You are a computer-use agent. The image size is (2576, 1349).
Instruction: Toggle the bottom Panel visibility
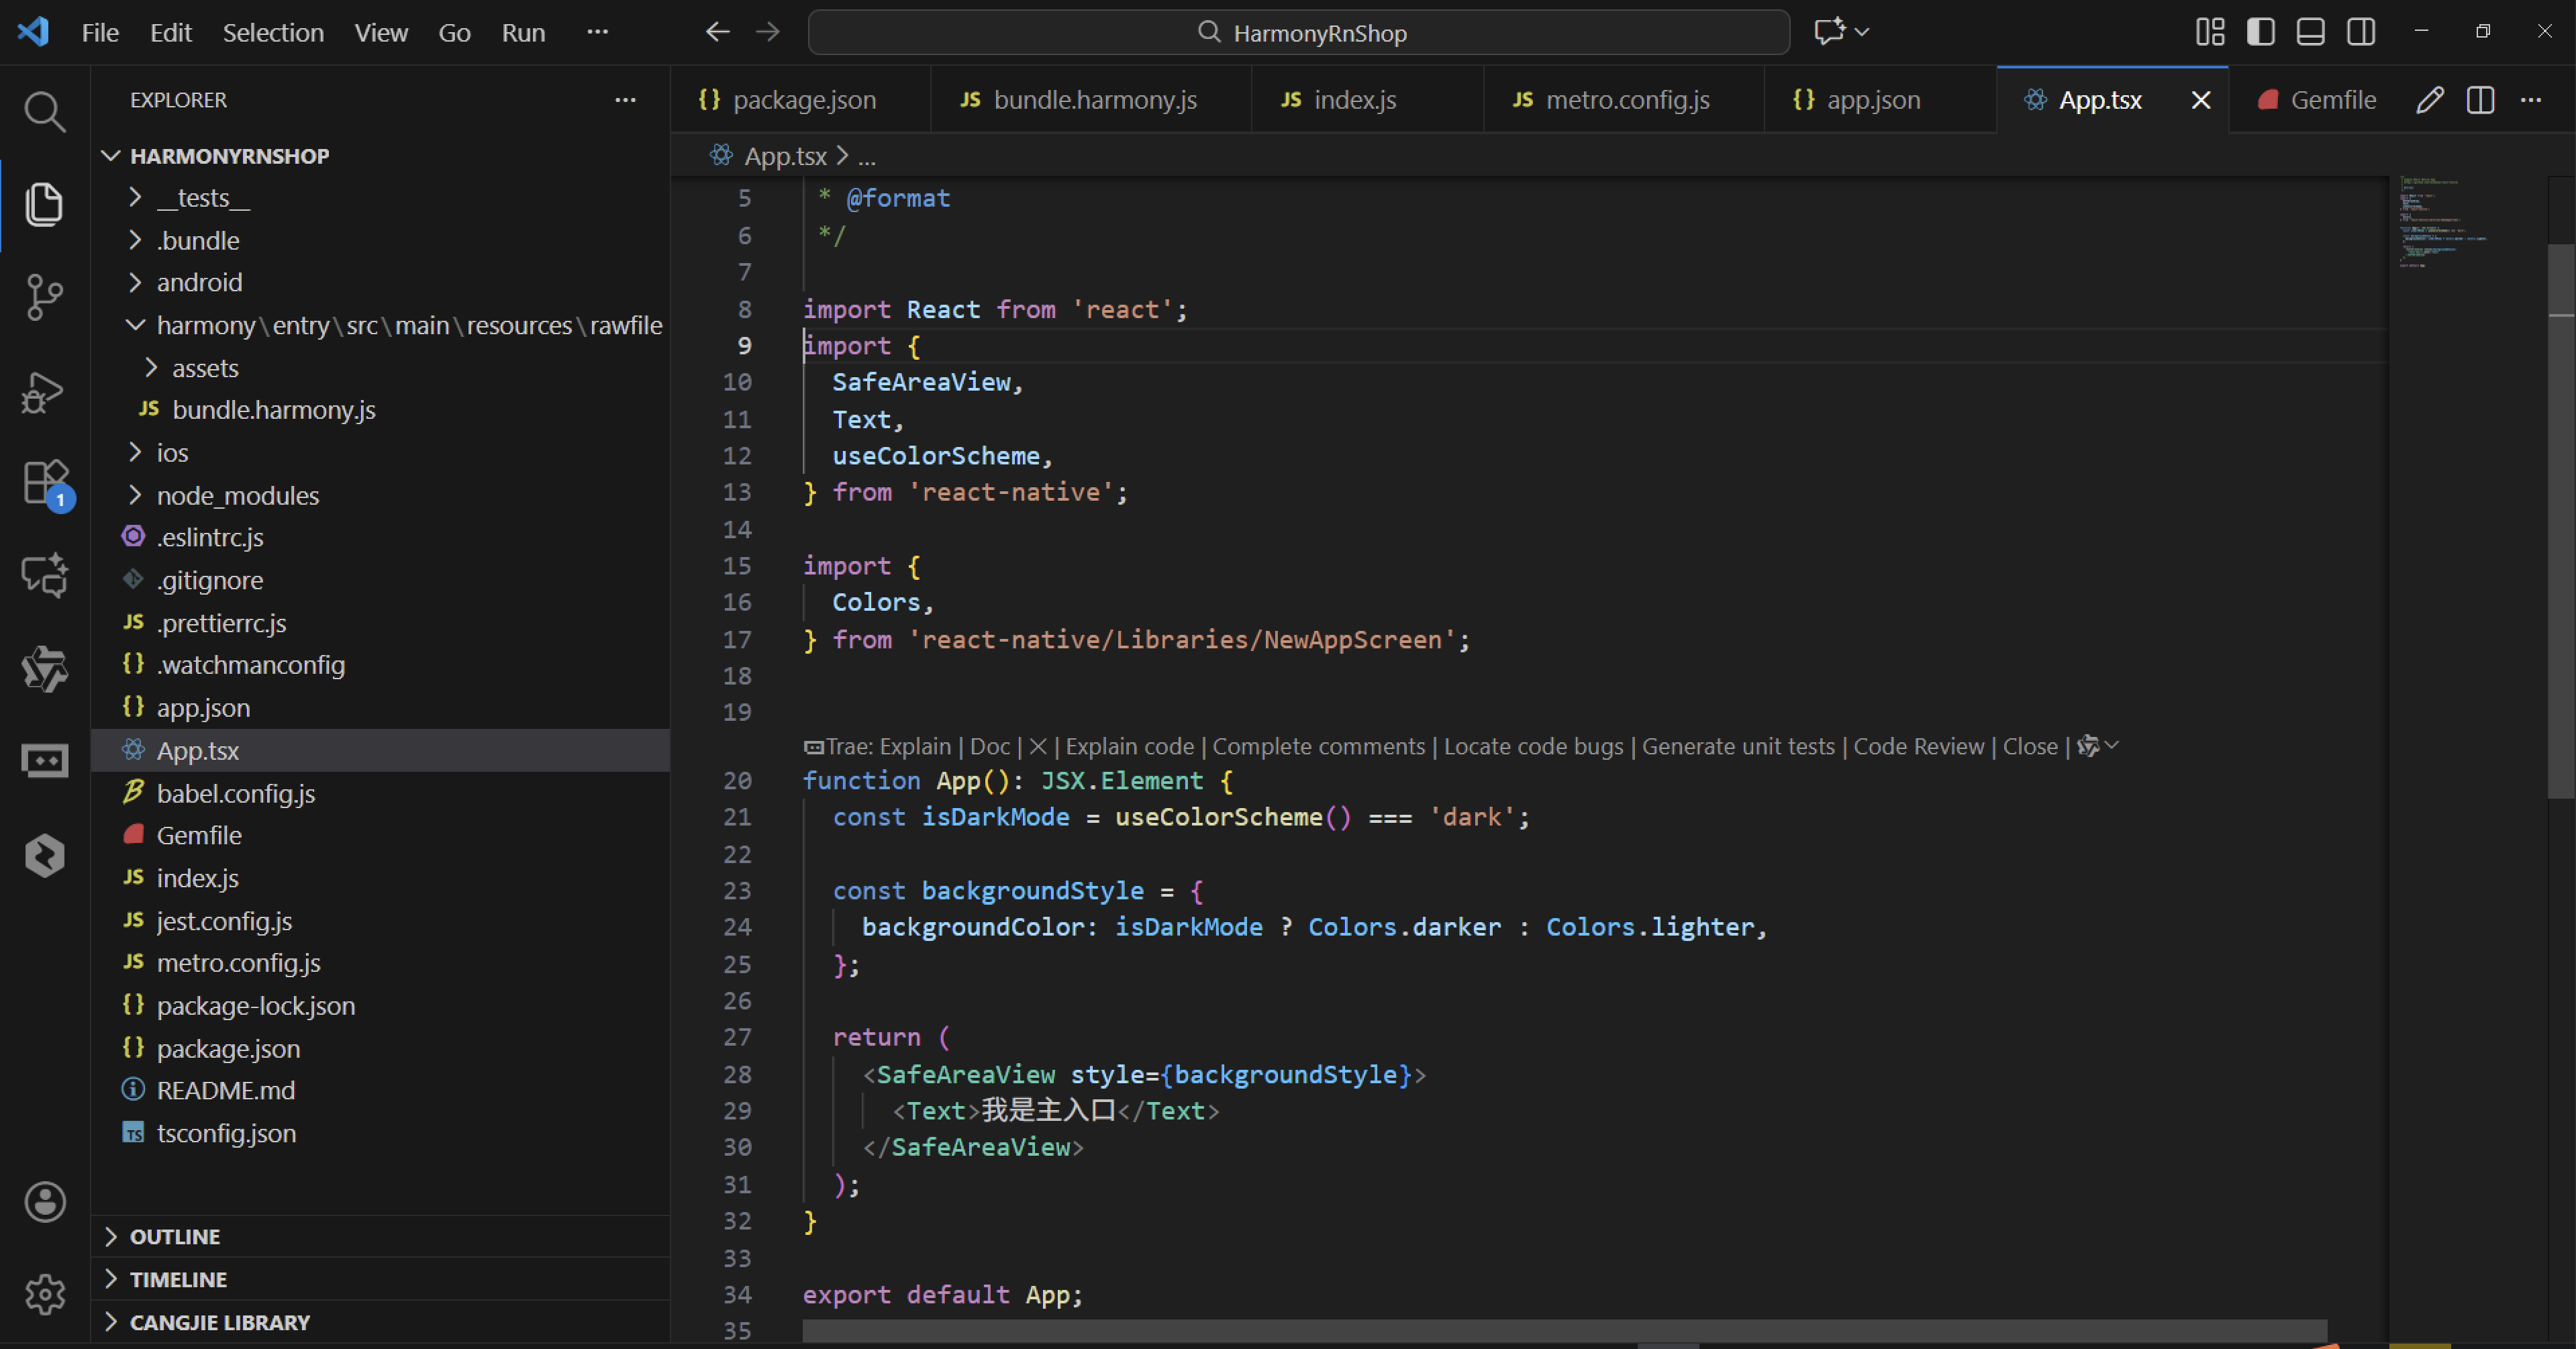(2310, 32)
